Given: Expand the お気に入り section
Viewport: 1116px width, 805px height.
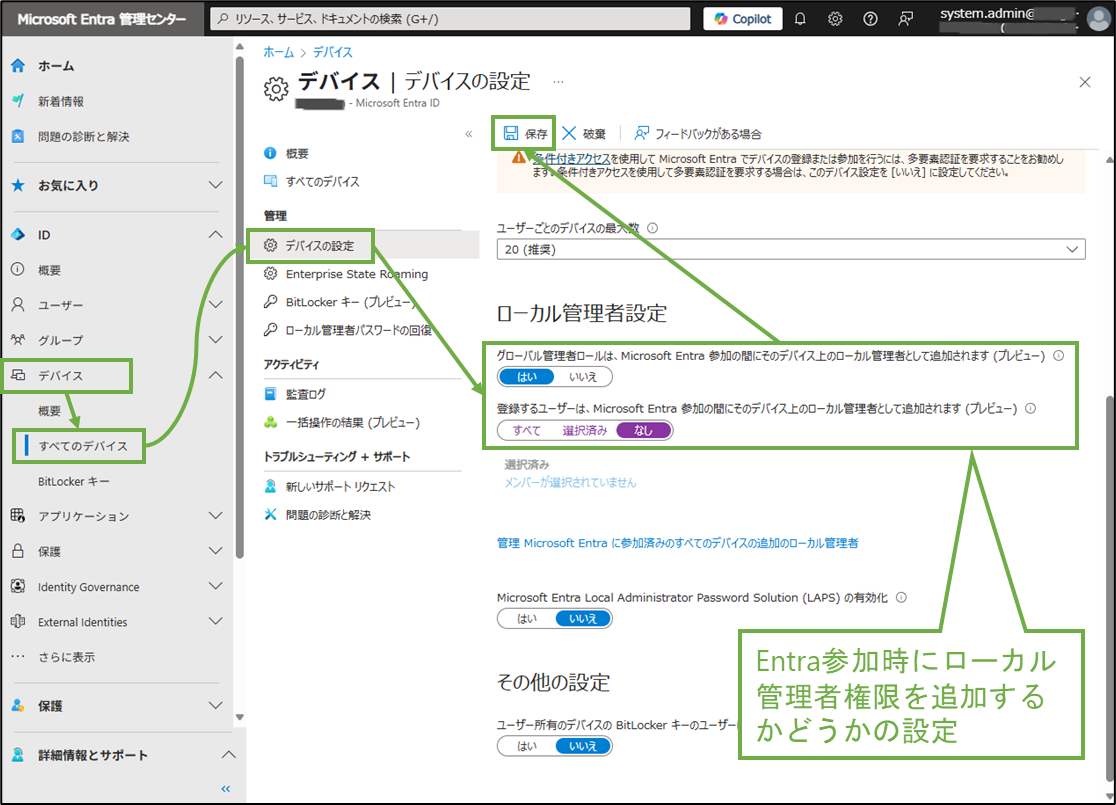Looking at the screenshot, I should pyautogui.click(x=215, y=185).
